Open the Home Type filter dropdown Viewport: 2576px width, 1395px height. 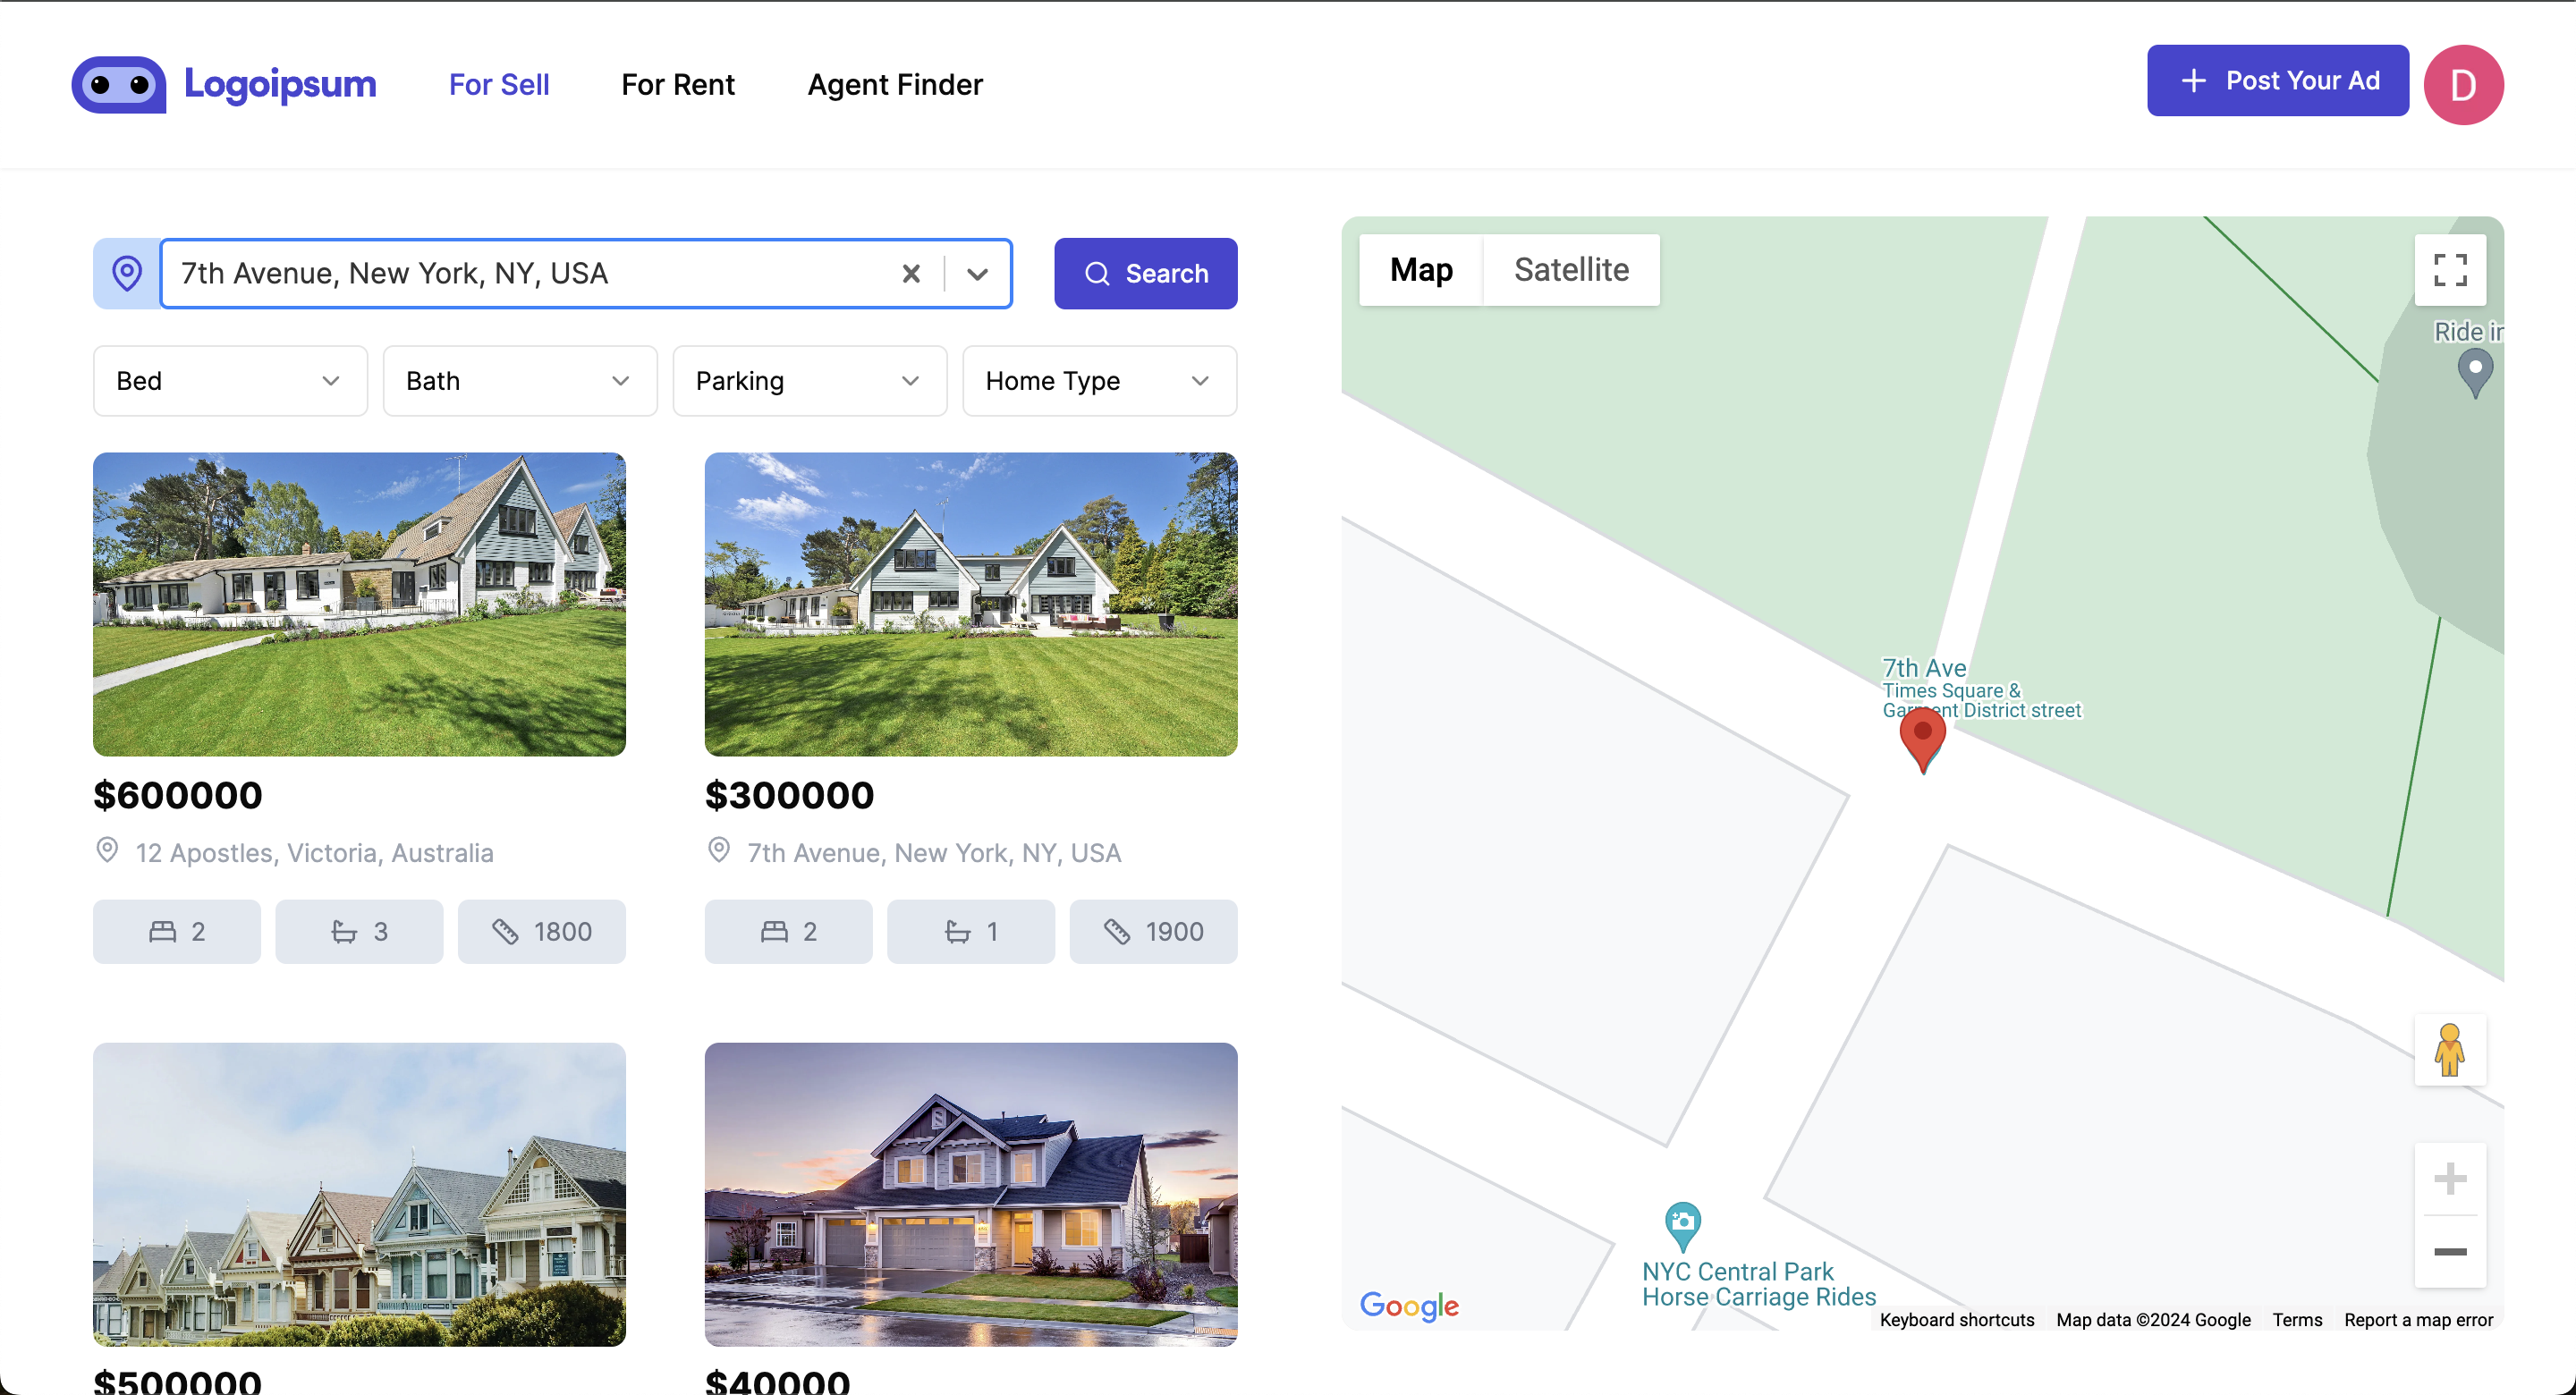[x=1099, y=381]
